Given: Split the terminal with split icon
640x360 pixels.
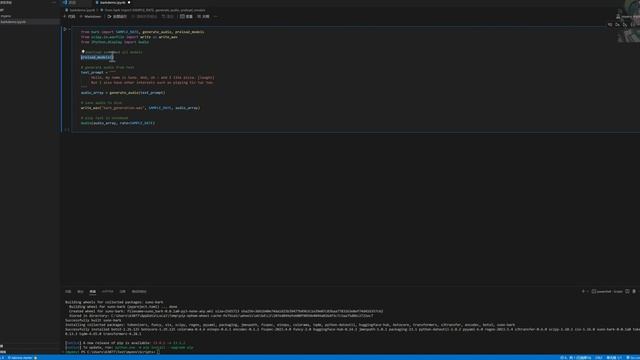Looking at the screenshot, I should [627, 291].
